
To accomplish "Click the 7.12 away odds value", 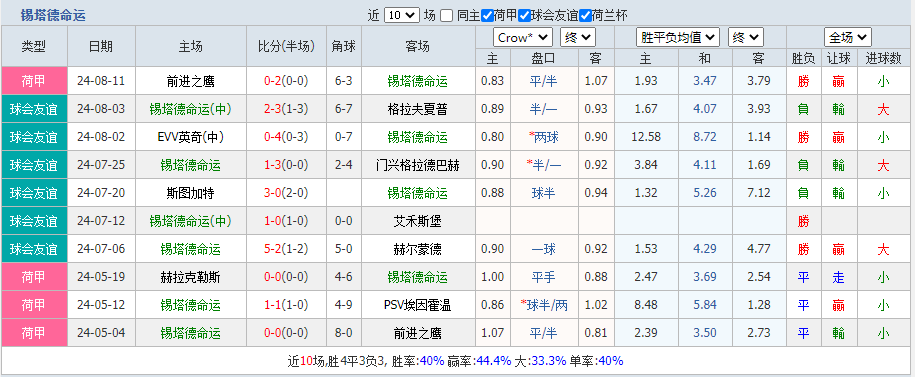I will pos(758,193).
